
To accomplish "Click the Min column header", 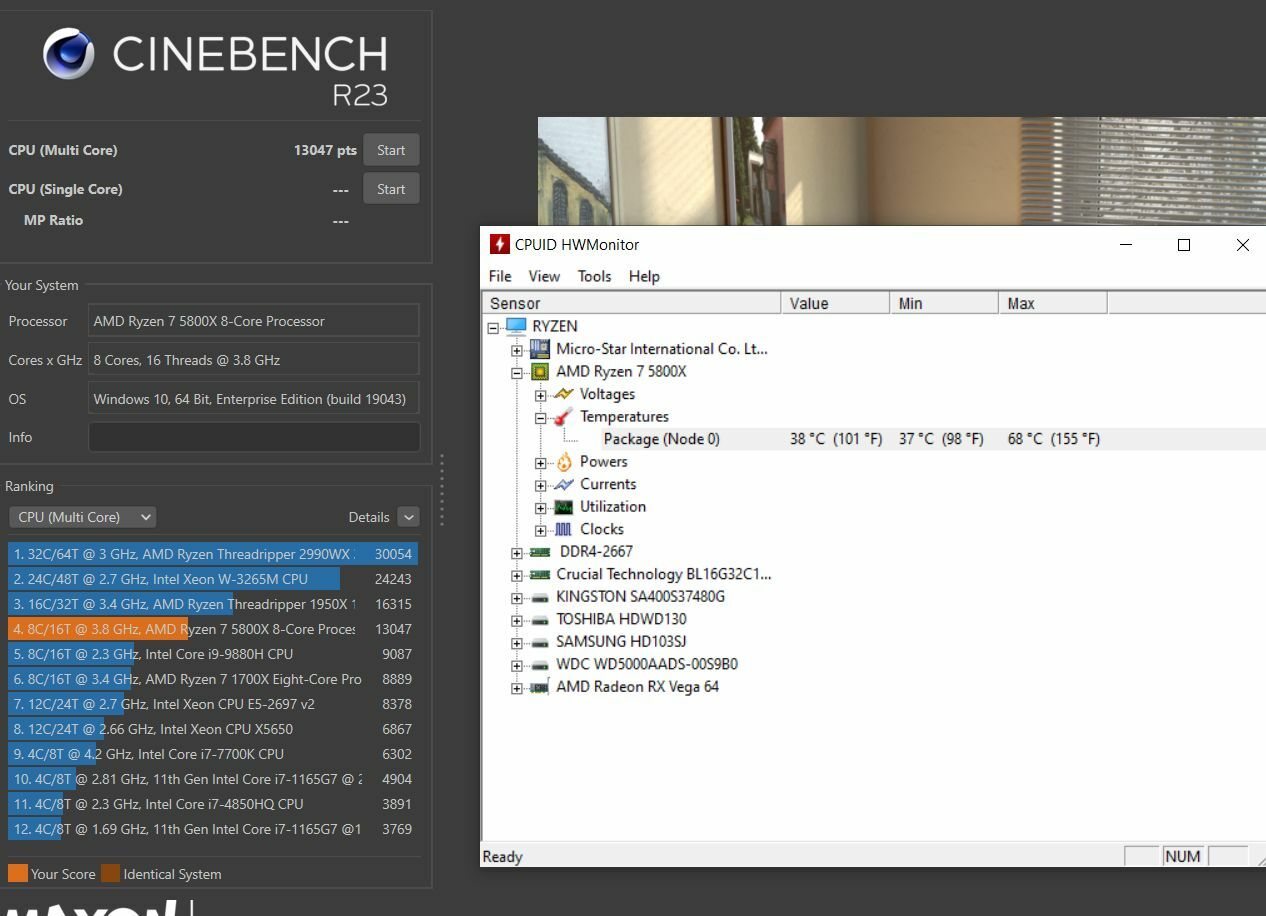I will click(x=945, y=303).
